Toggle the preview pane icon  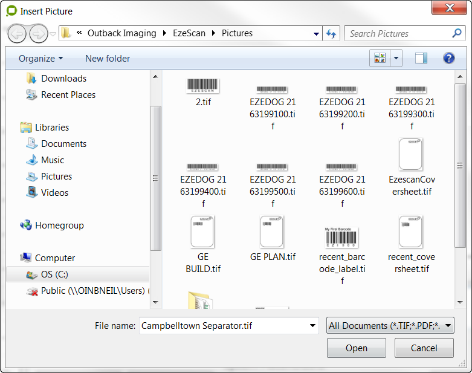click(x=421, y=58)
